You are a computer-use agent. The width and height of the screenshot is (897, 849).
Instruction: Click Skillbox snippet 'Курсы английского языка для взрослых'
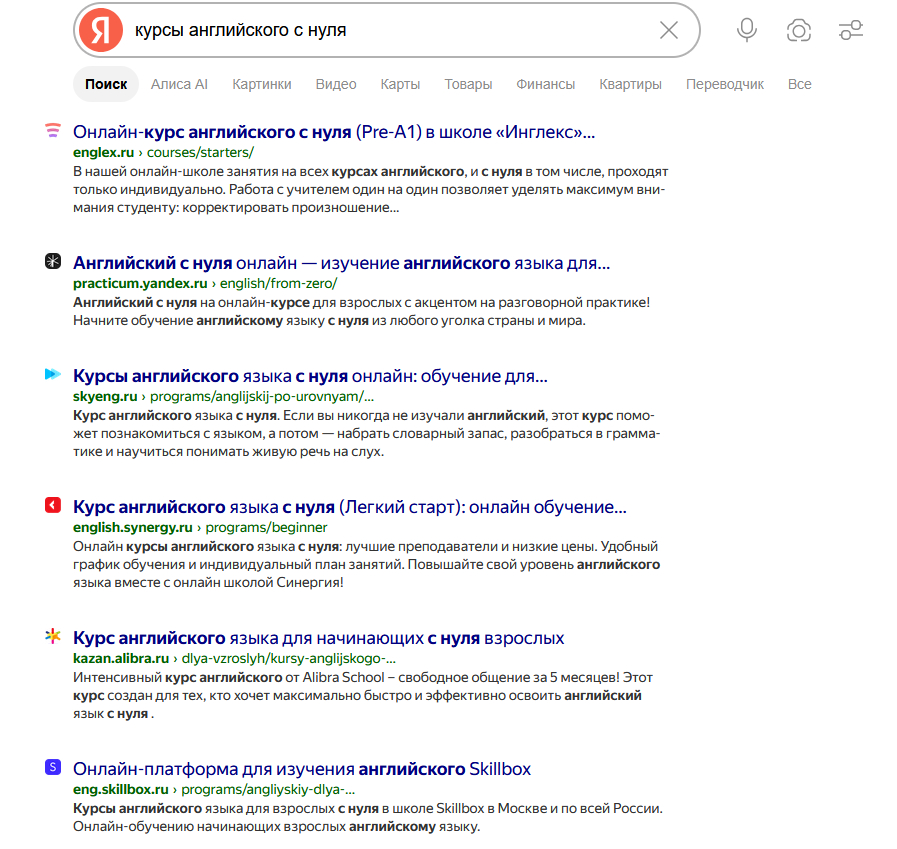click(368, 818)
